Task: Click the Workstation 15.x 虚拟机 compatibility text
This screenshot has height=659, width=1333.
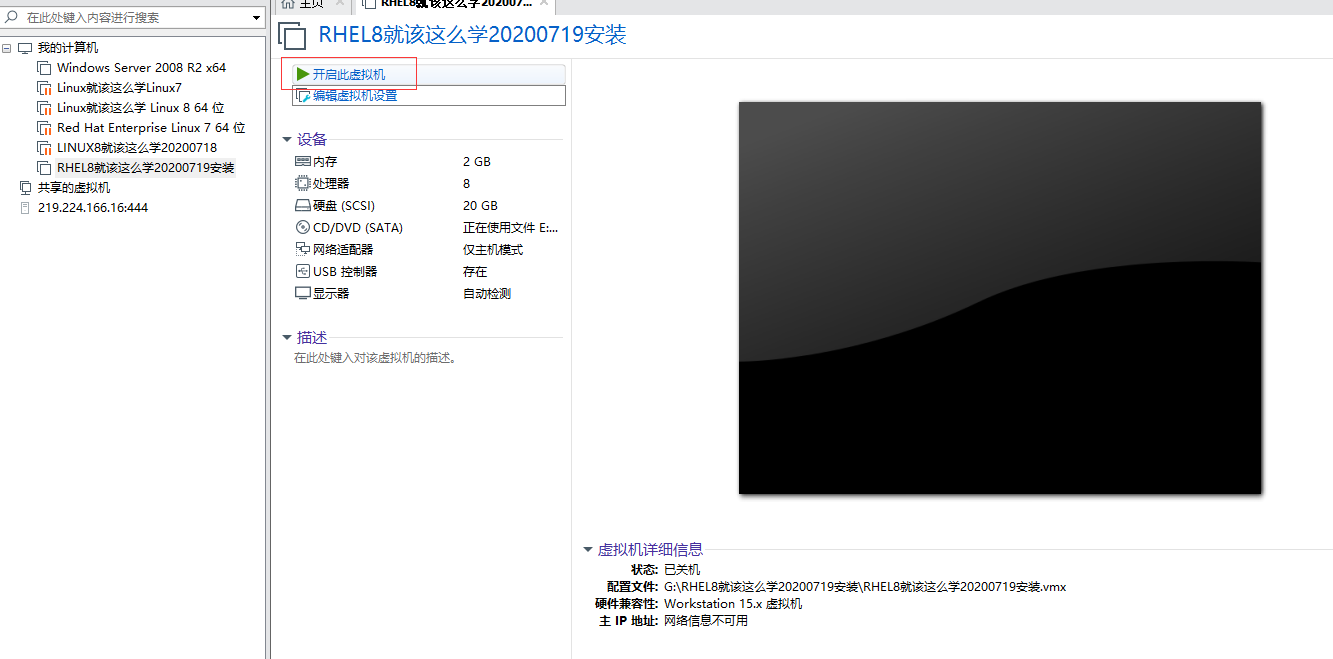Action: tap(733, 604)
